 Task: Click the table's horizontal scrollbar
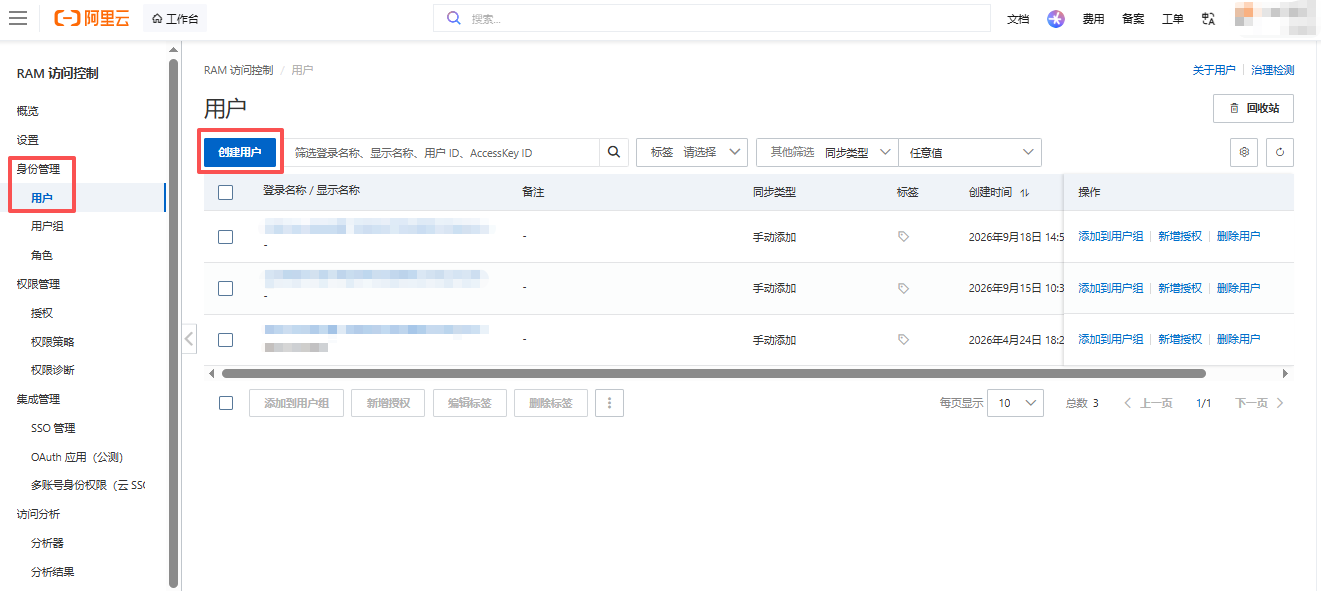pyautogui.click(x=713, y=373)
